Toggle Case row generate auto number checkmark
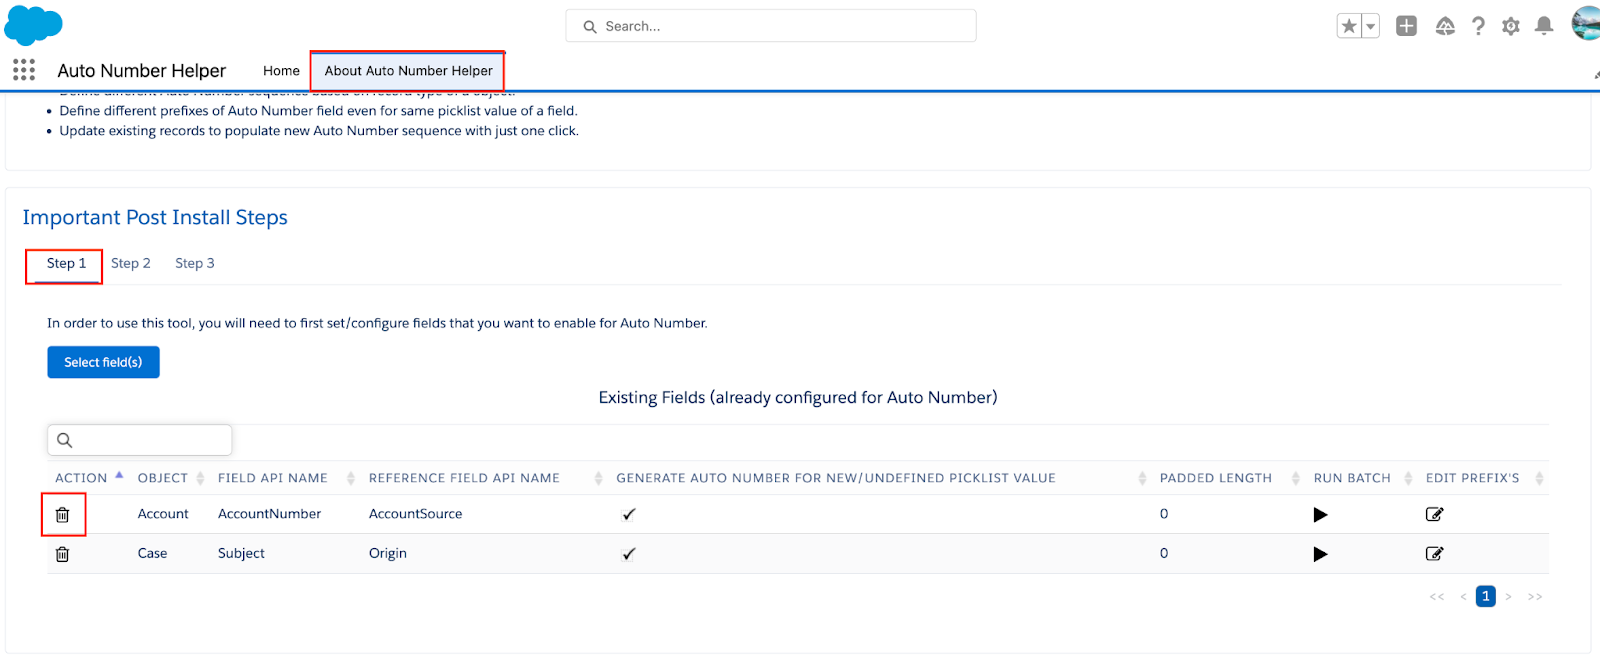 click(x=628, y=554)
